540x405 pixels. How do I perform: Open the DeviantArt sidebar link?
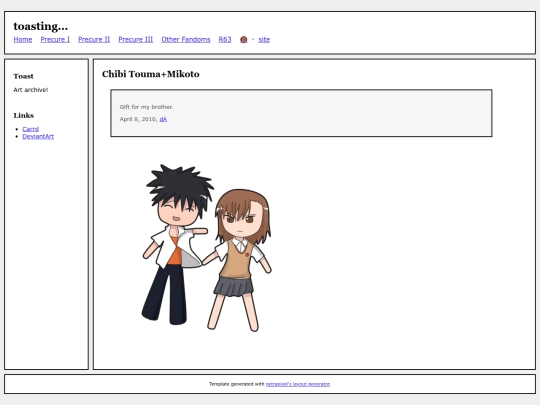tap(38, 136)
